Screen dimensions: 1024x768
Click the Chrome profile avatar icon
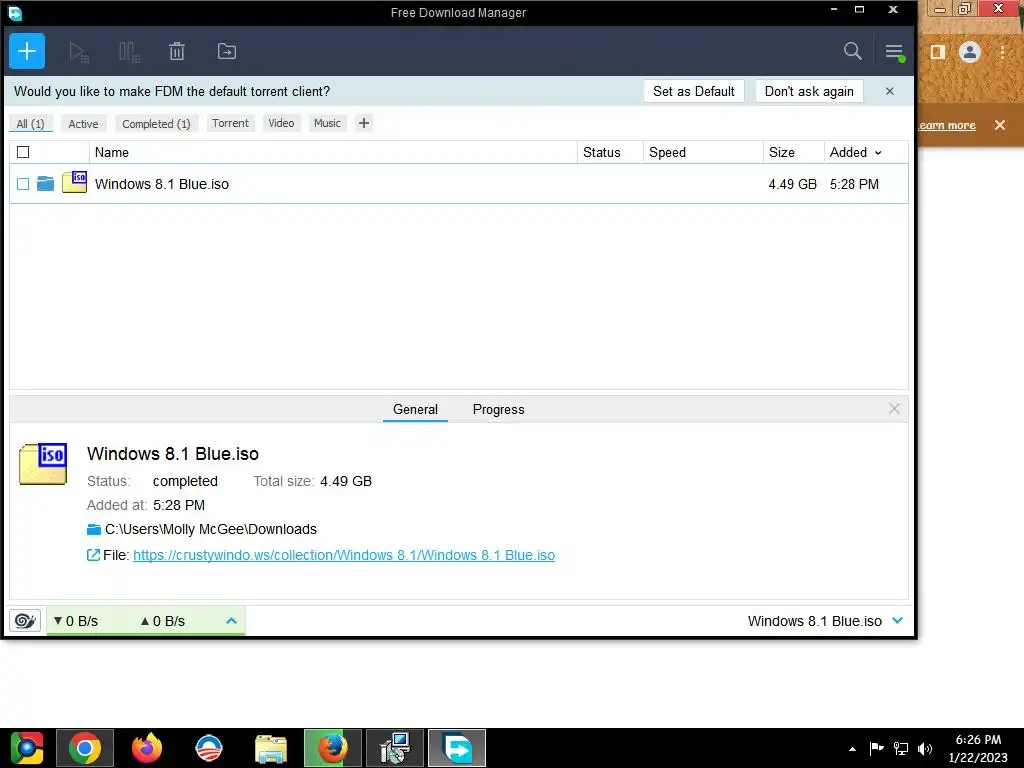[970, 52]
